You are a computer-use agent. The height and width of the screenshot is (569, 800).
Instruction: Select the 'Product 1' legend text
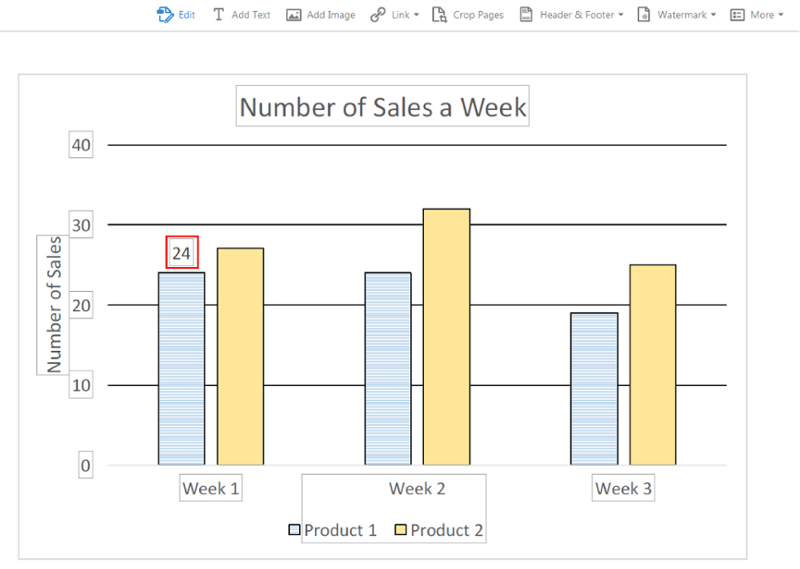pyautogui.click(x=340, y=530)
